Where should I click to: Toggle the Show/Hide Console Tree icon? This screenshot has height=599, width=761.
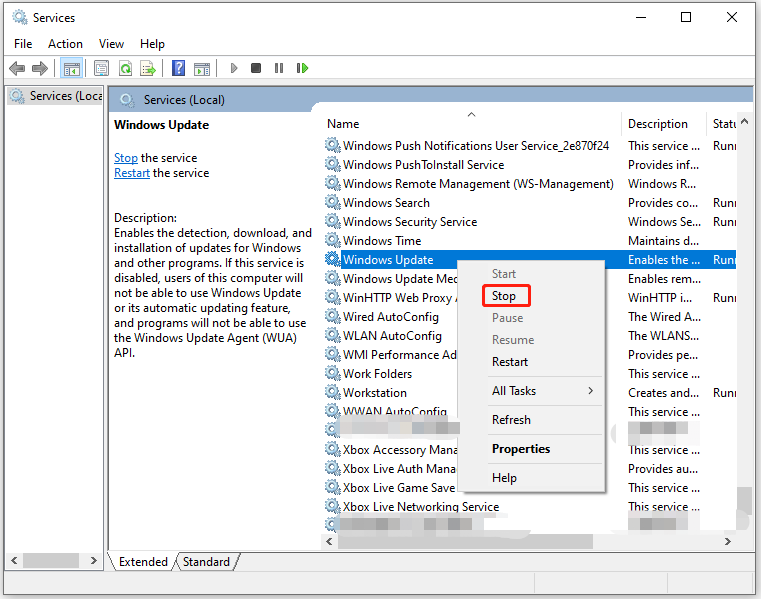coord(71,68)
